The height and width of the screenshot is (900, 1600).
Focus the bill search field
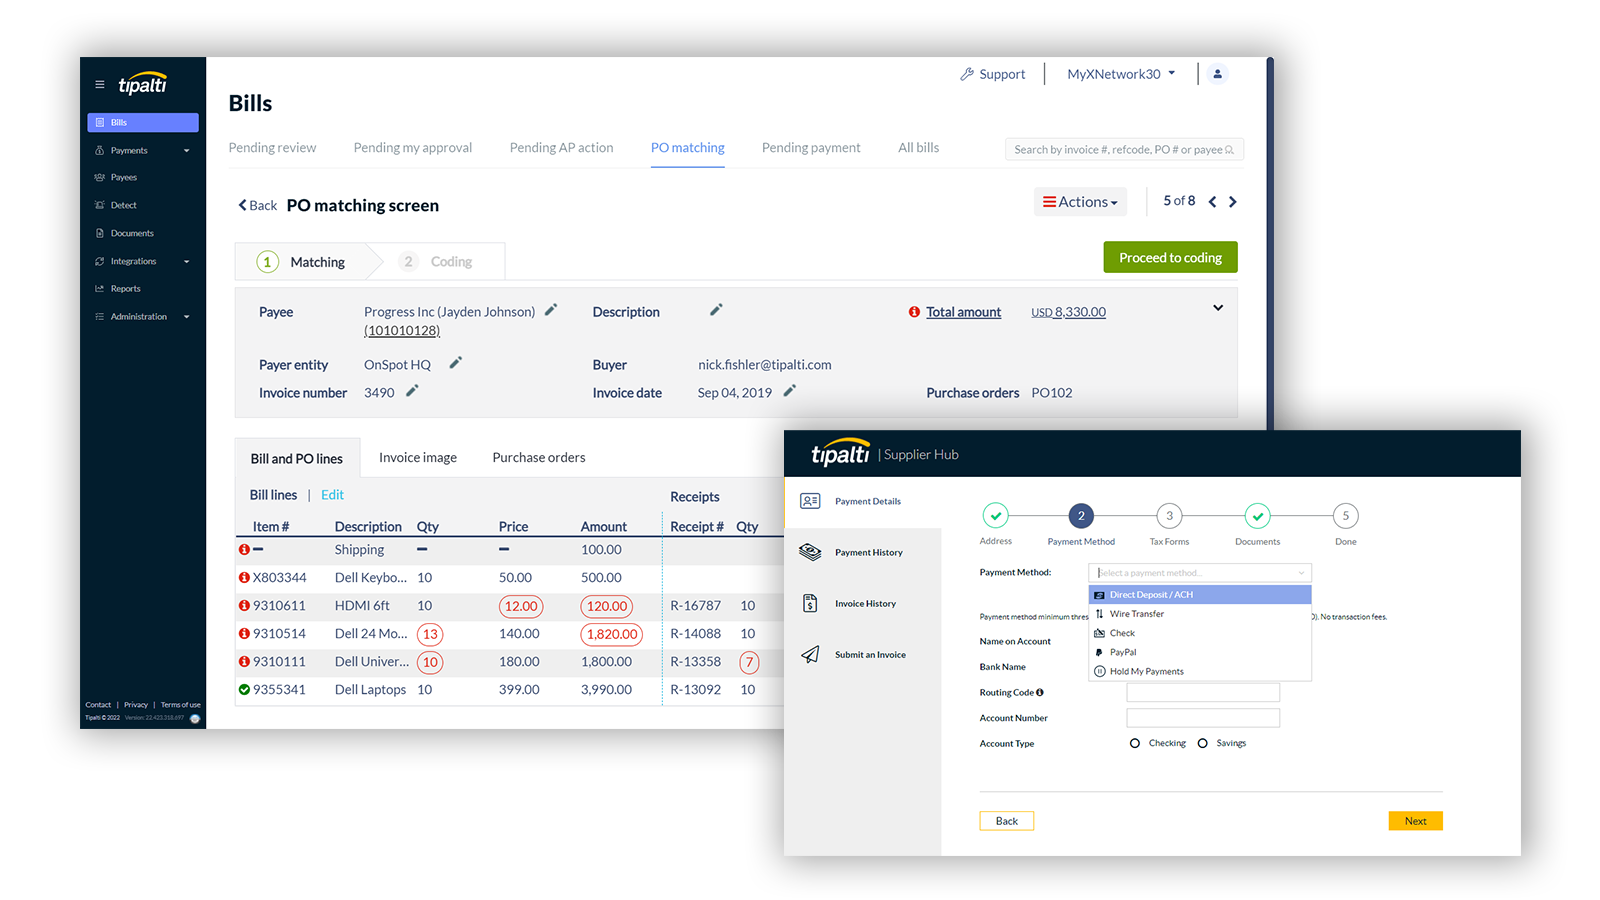pyautogui.click(x=1124, y=149)
